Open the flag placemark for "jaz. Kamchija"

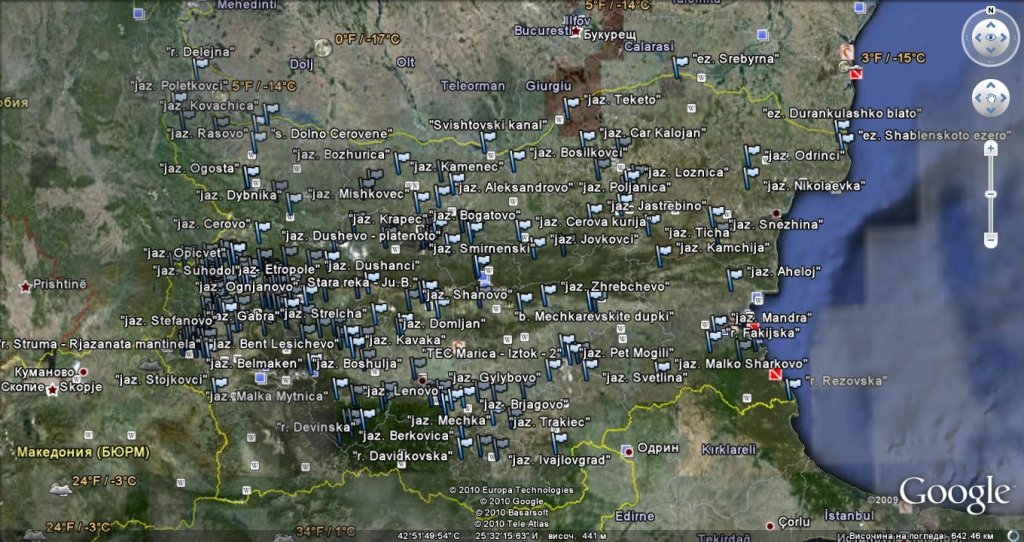click(663, 255)
